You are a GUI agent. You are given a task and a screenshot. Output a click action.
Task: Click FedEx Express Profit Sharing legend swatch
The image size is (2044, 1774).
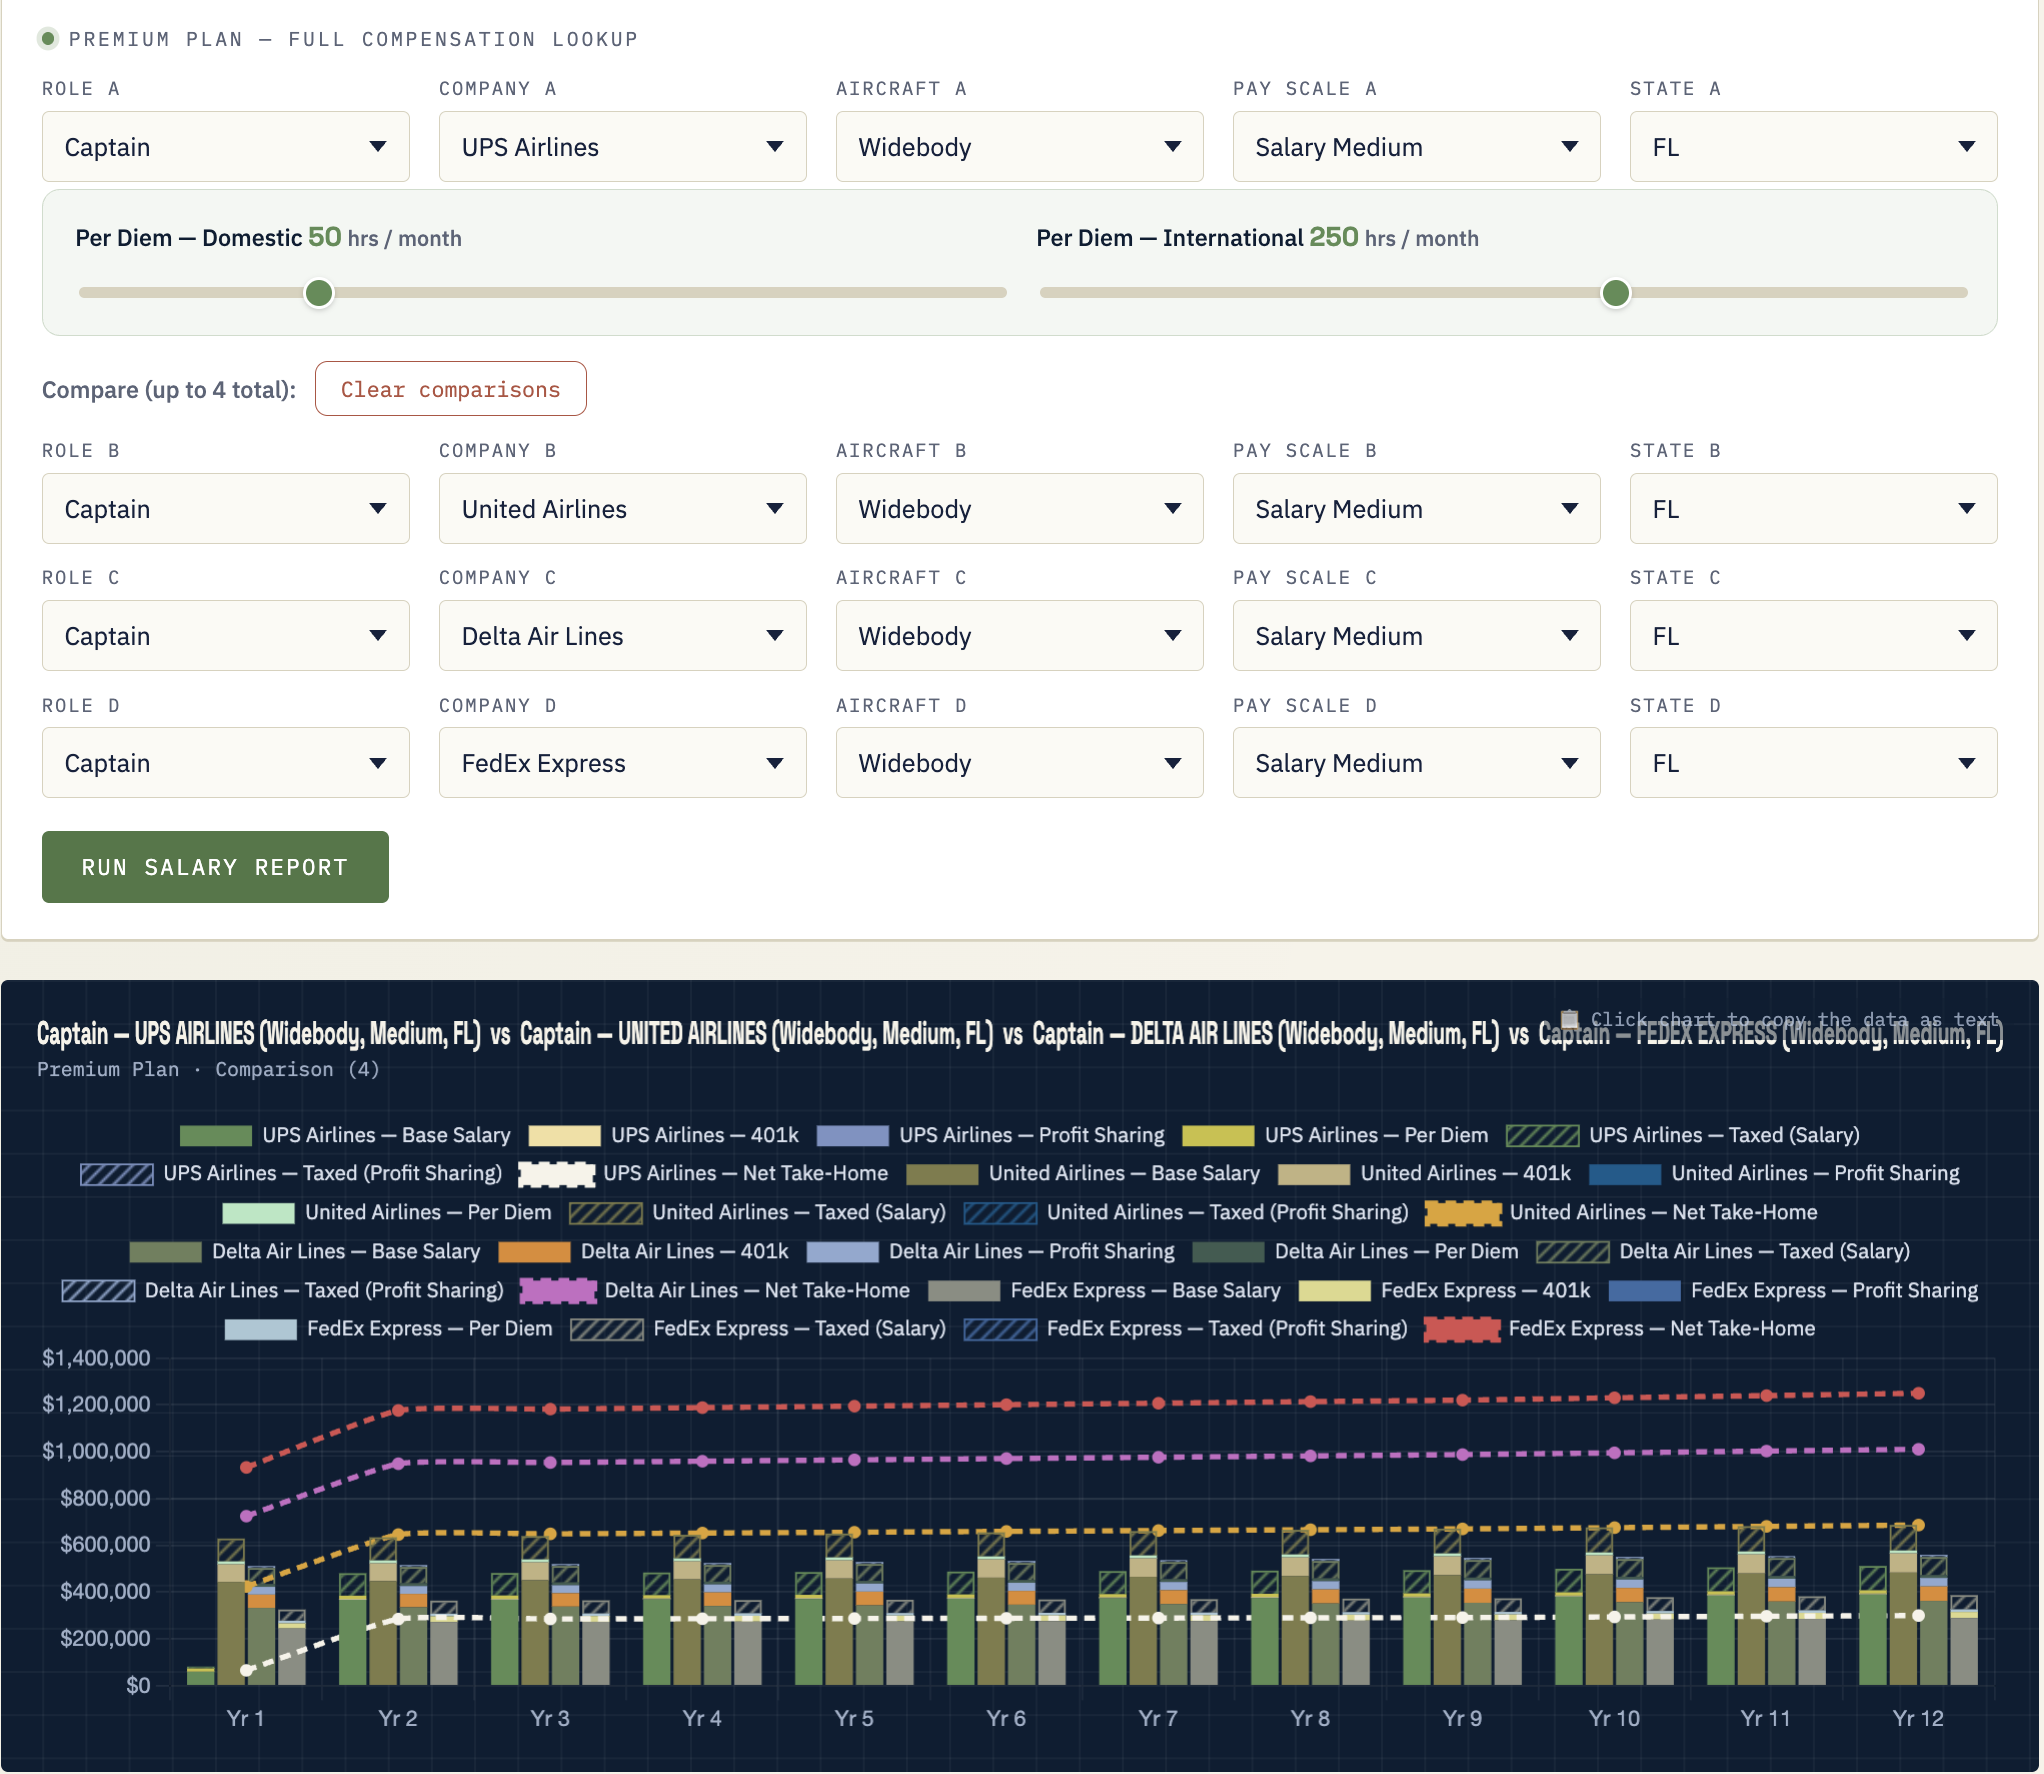pos(1644,1291)
